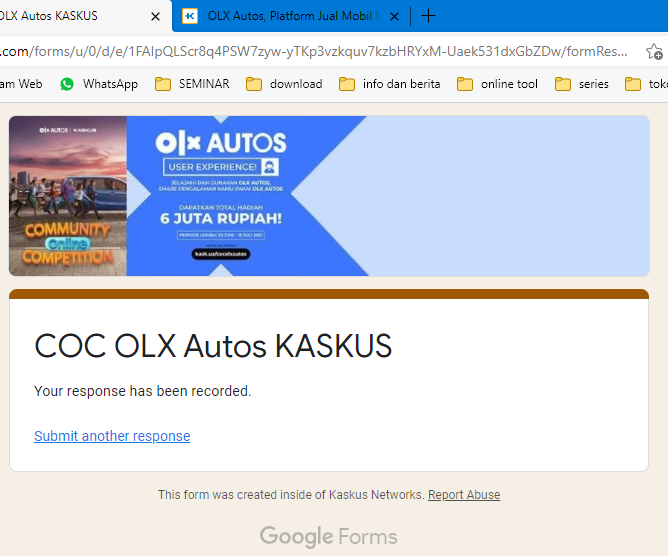Click 'This form was created inside of Kaskus Networks' text
668x556 pixels.
click(x=291, y=495)
